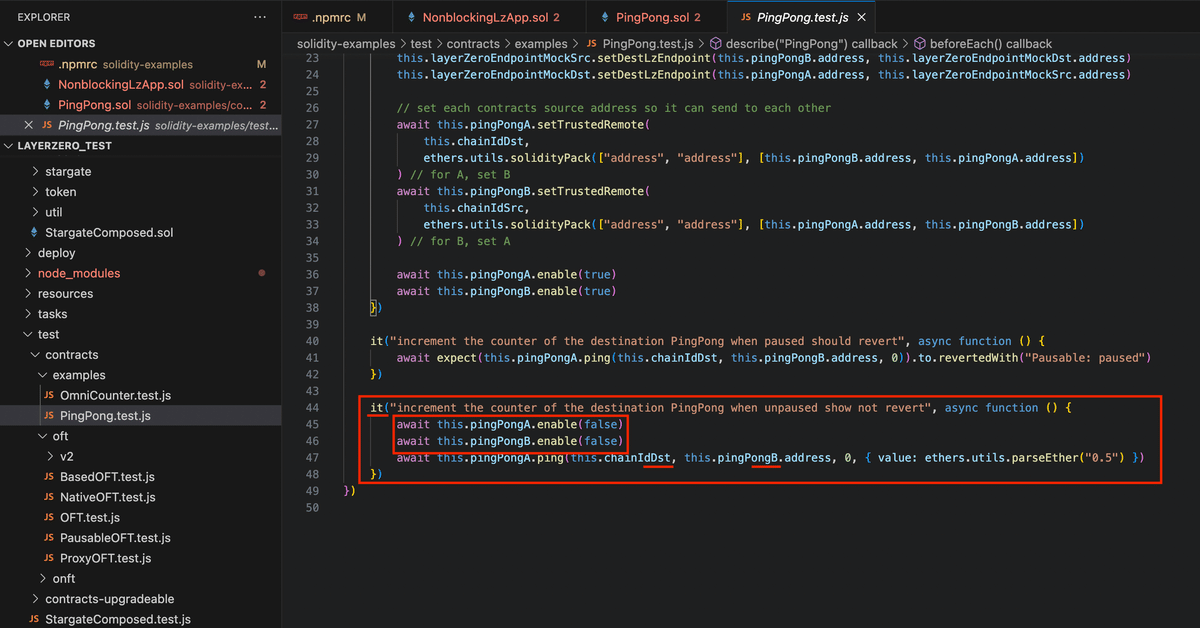Click solidity-examples in the breadcrumb
Image resolution: width=1200 pixels, height=628 pixels.
(x=346, y=44)
